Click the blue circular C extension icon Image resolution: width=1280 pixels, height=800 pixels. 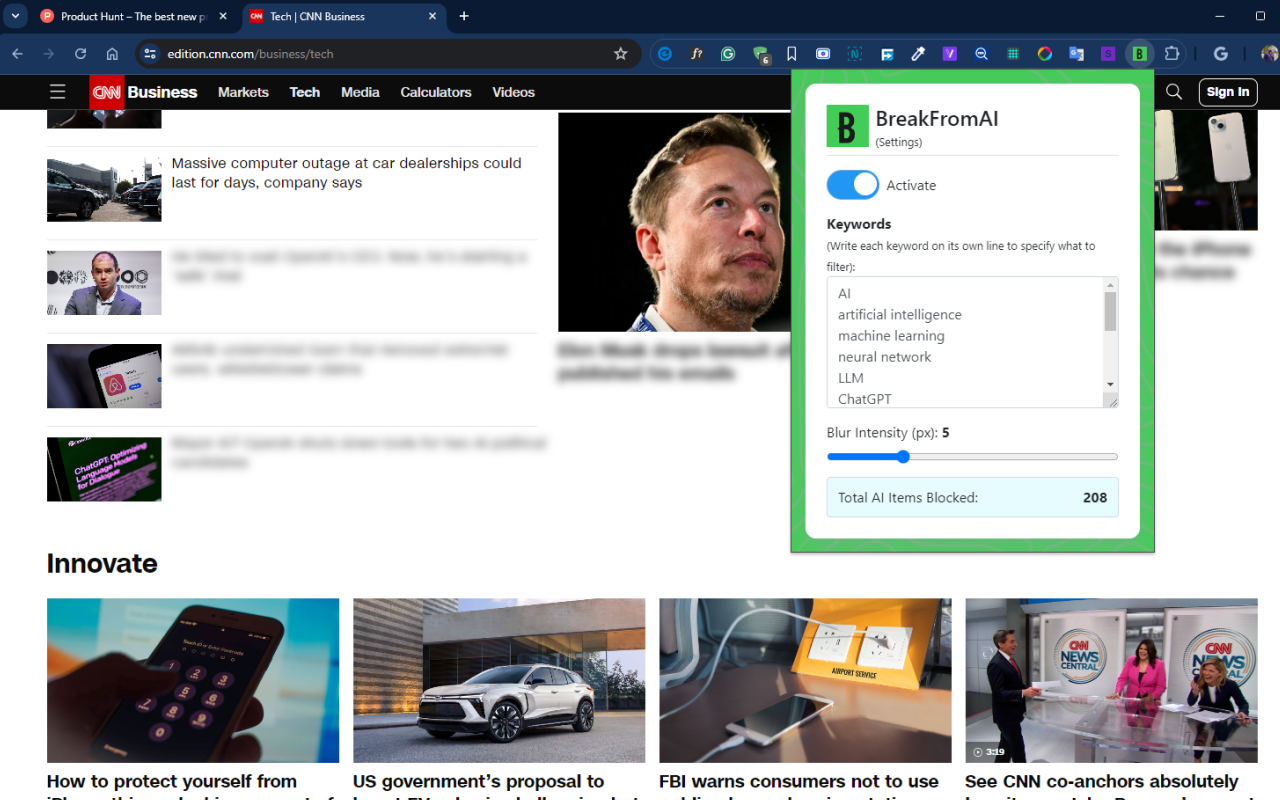(x=665, y=54)
